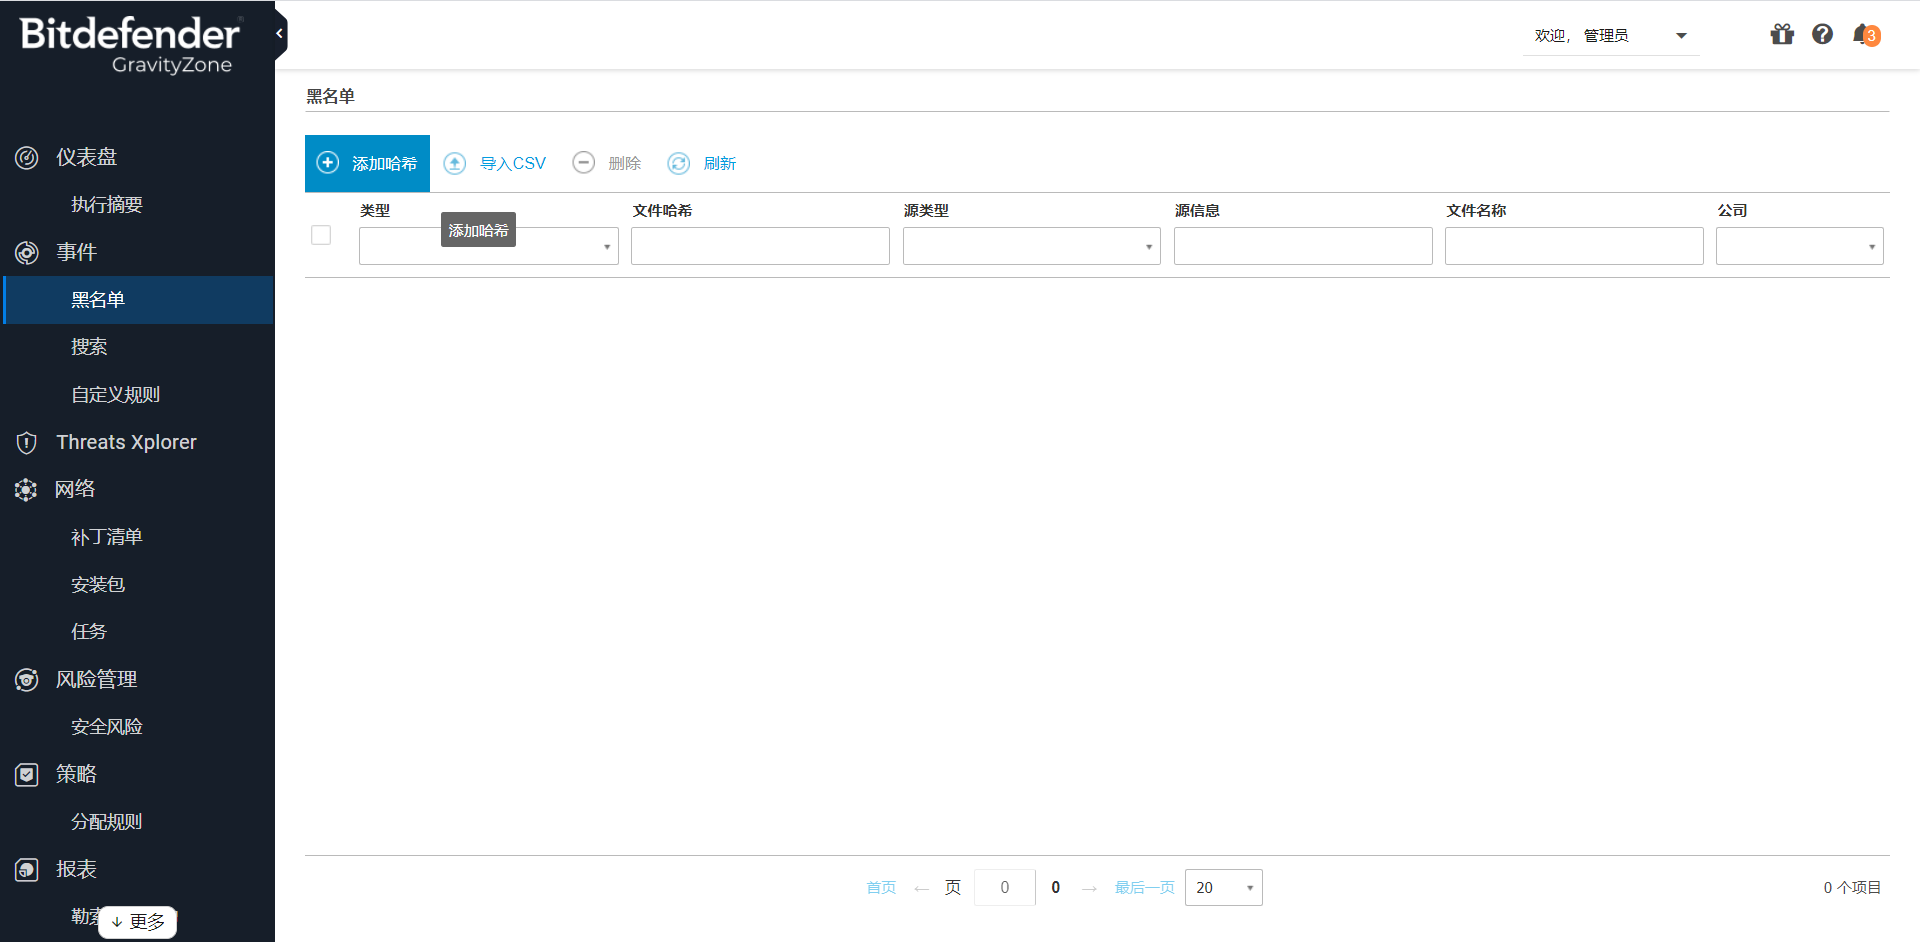1920x942 pixels.
Task: Open 安装包 in the sidebar
Action: pyautogui.click(x=98, y=585)
